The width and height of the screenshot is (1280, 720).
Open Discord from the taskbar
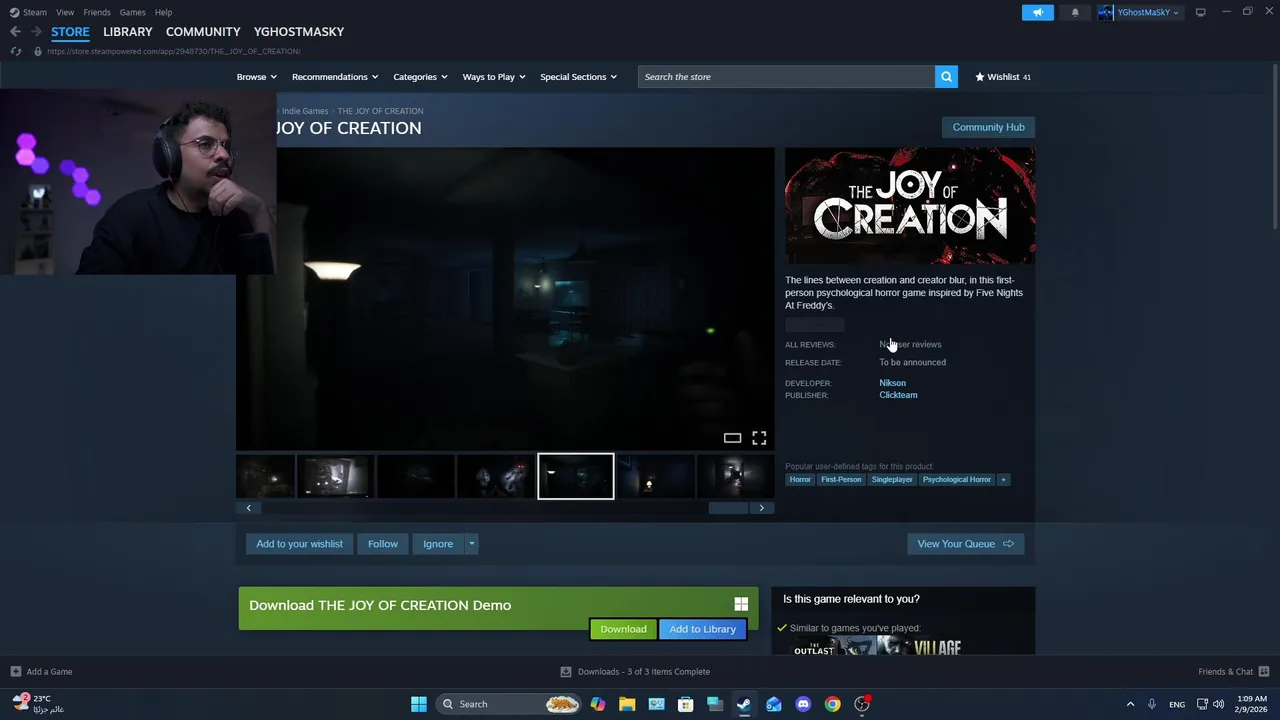pos(803,704)
